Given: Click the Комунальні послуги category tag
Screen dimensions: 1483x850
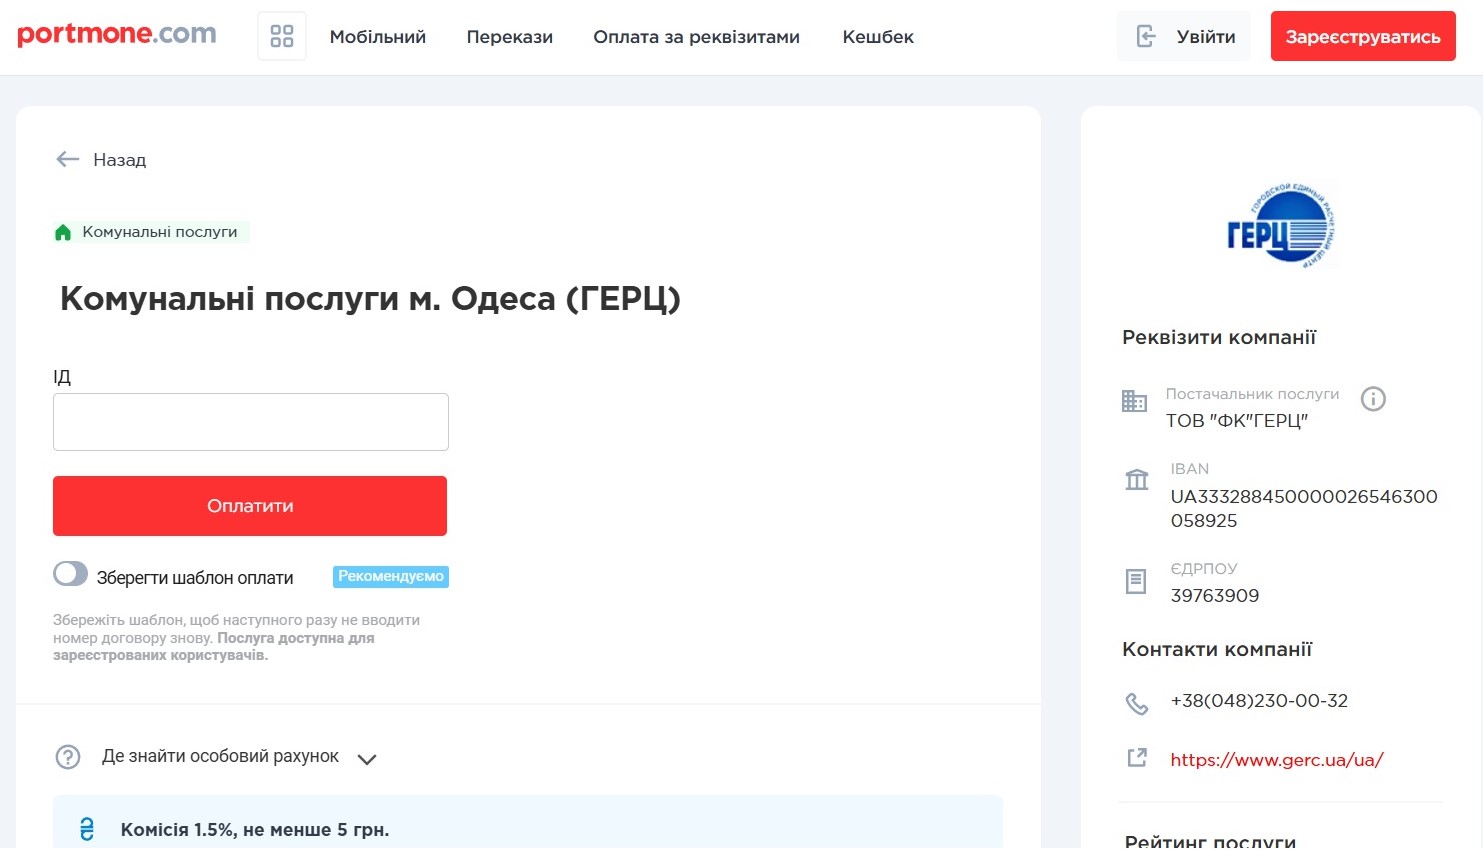Looking at the screenshot, I should (x=150, y=232).
